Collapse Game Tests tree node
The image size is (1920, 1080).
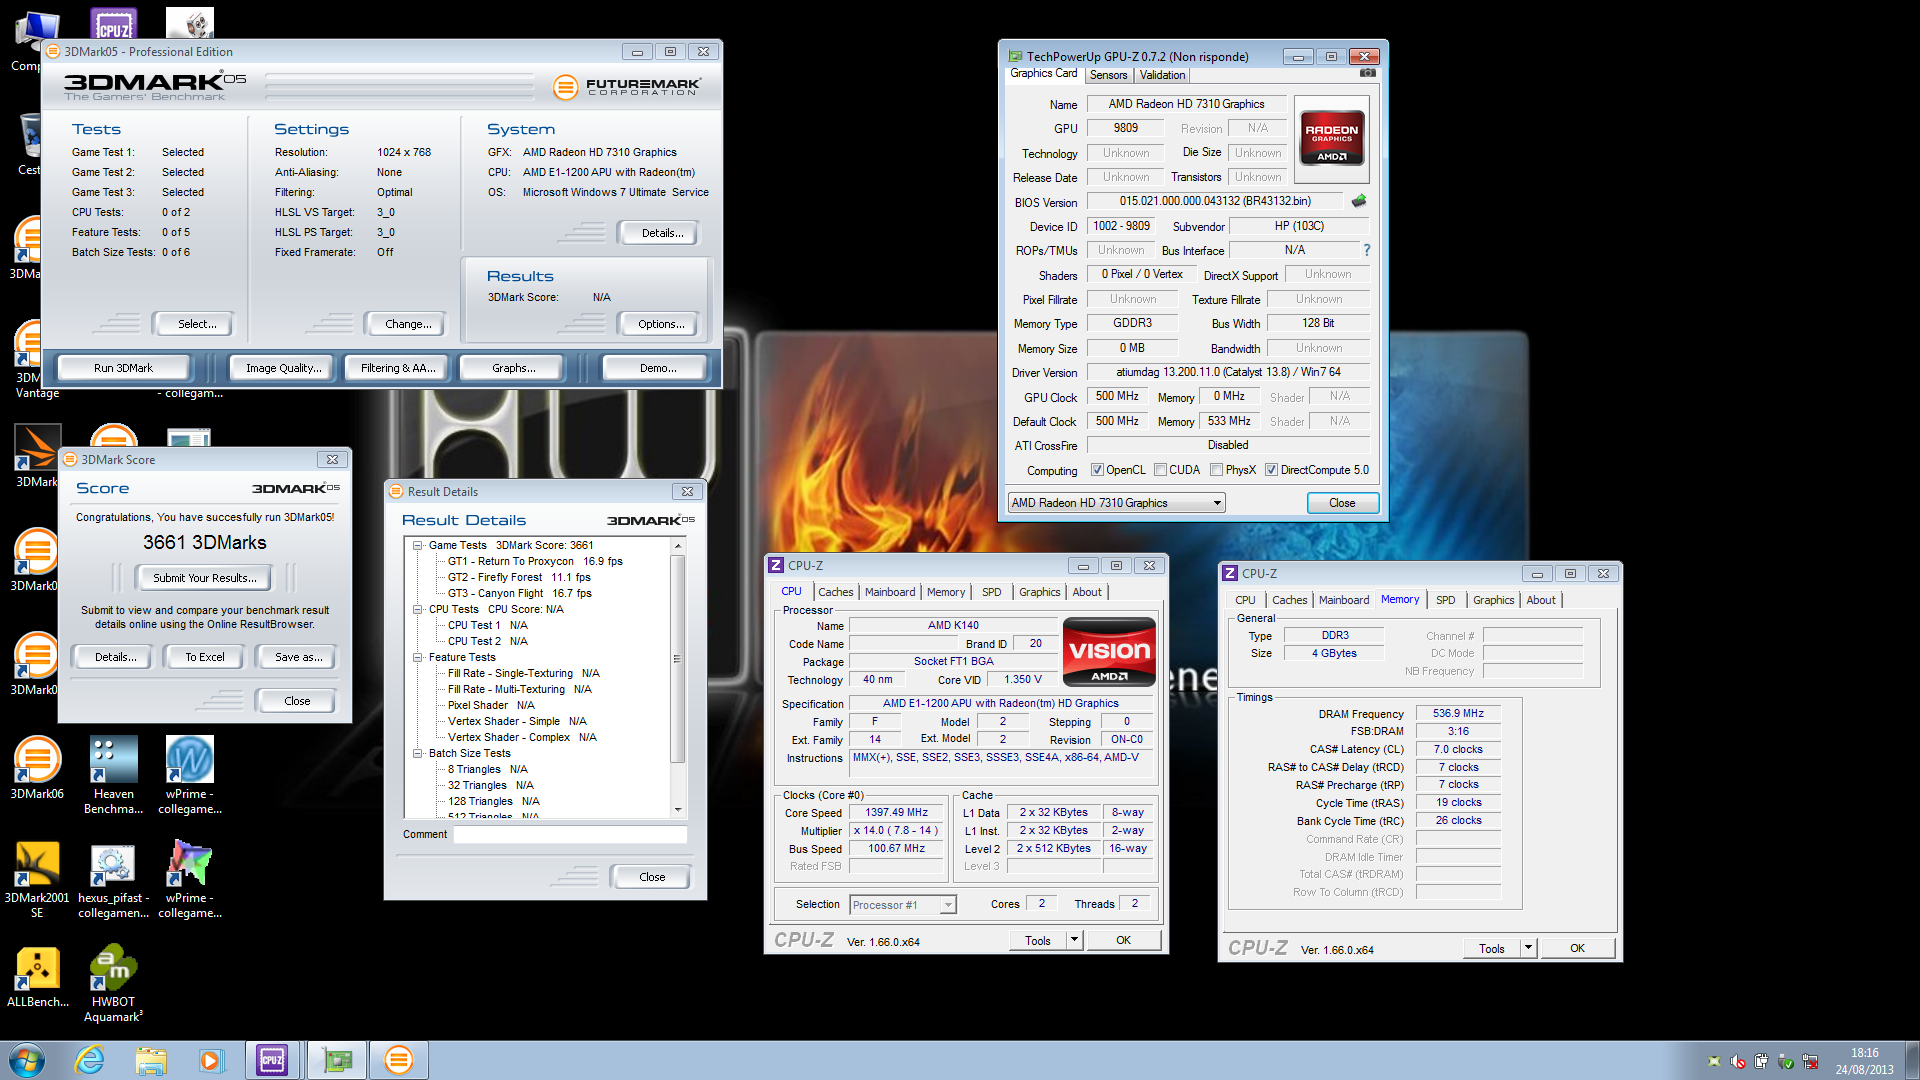418,545
